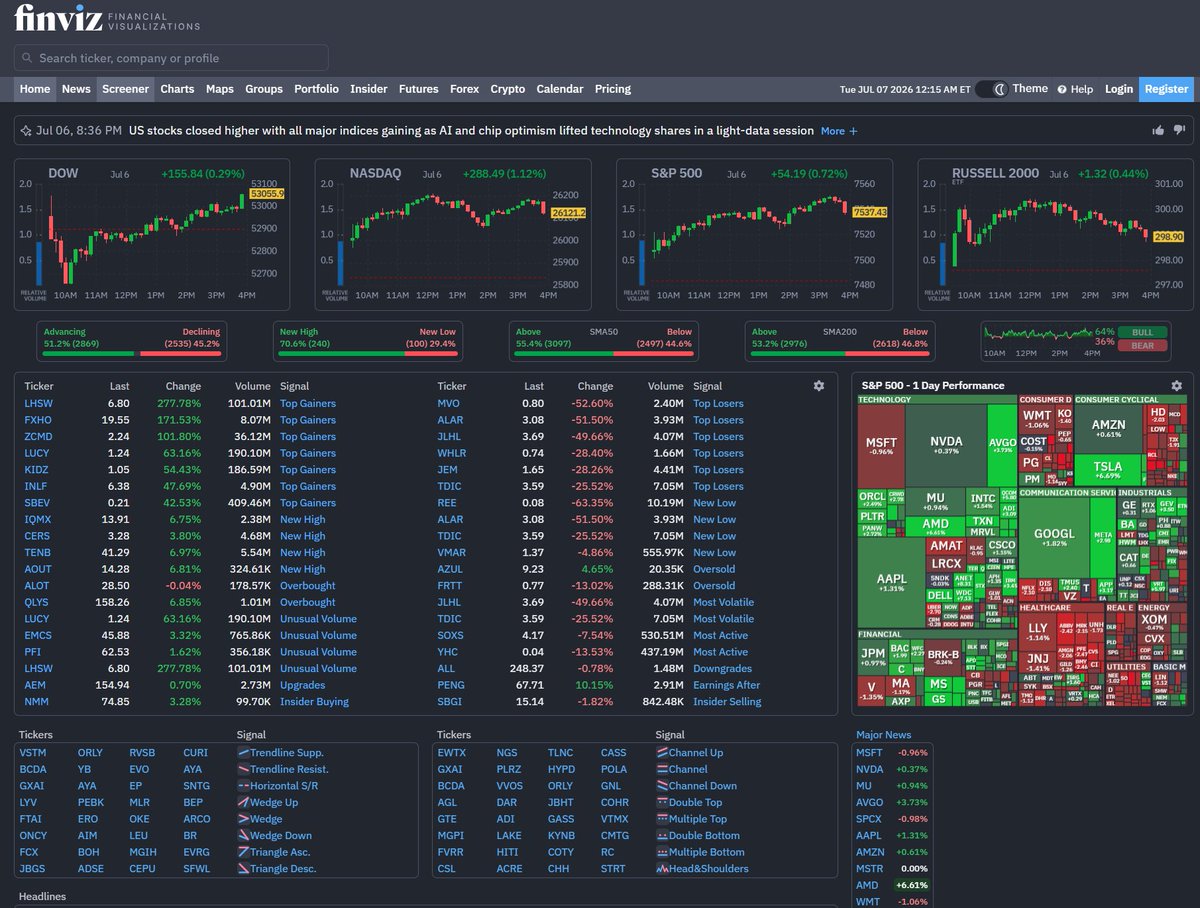Click the Wedge Down pattern icon

243,835
